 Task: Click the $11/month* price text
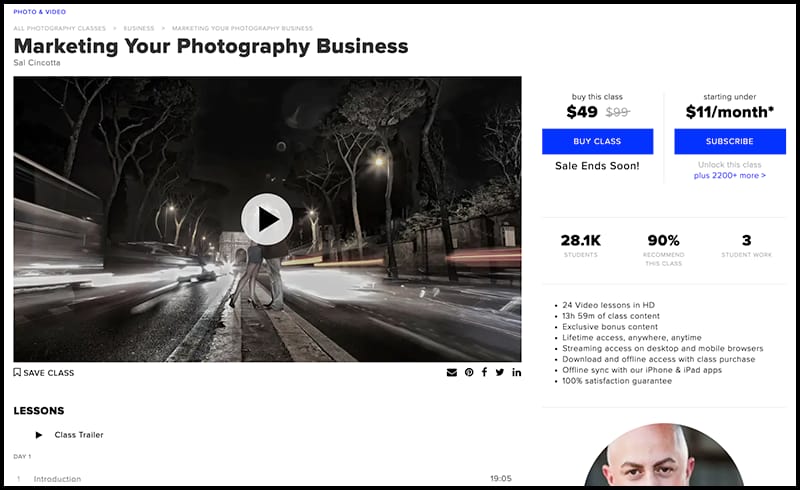coord(730,112)
